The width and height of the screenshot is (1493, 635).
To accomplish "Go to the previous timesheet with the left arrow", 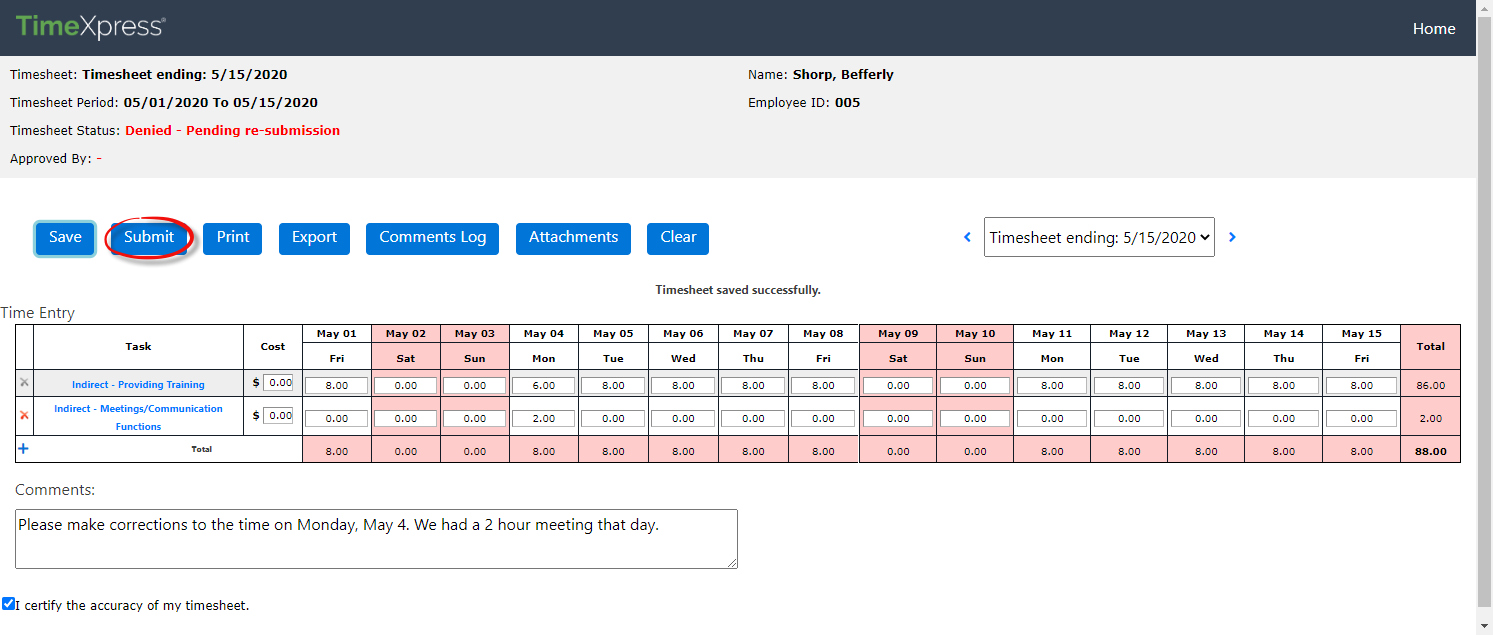I will 967,237.
